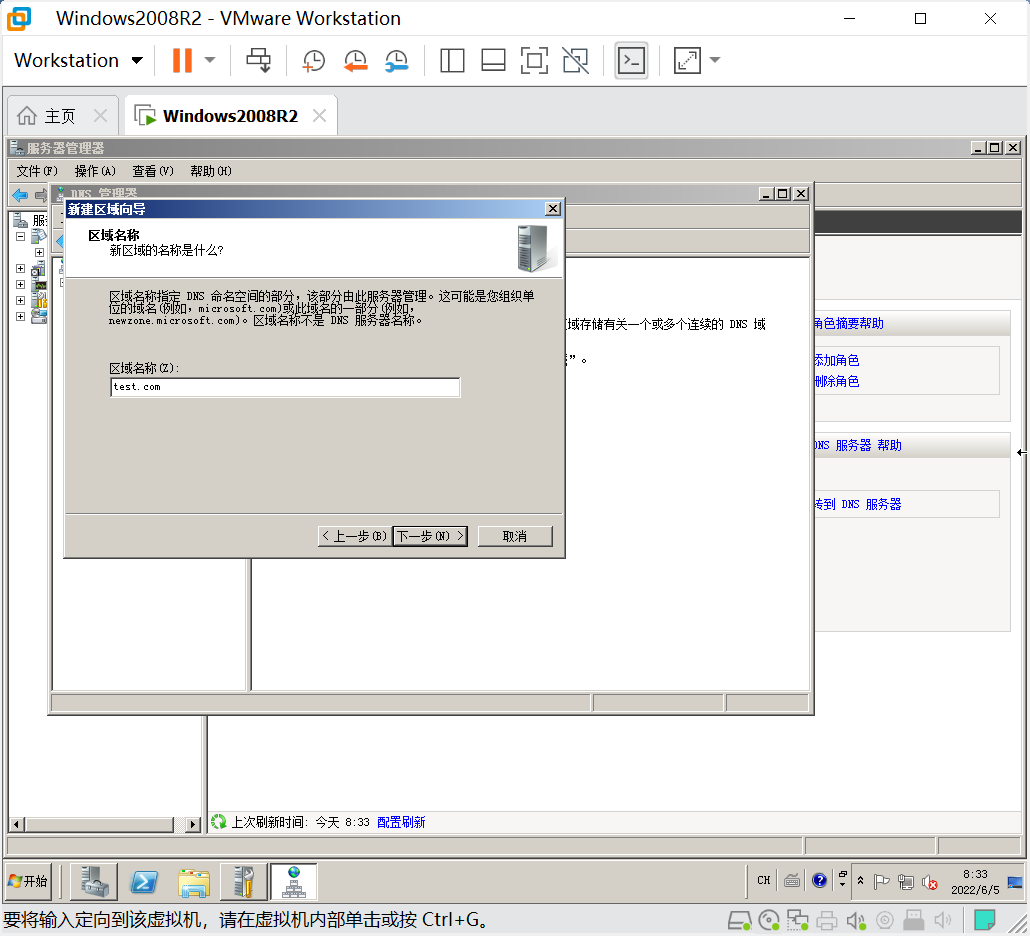The width and height of the screenshot is (1030, 936).
Task: Click the VMware sound card status icon
Action: [x=855, y=920]
